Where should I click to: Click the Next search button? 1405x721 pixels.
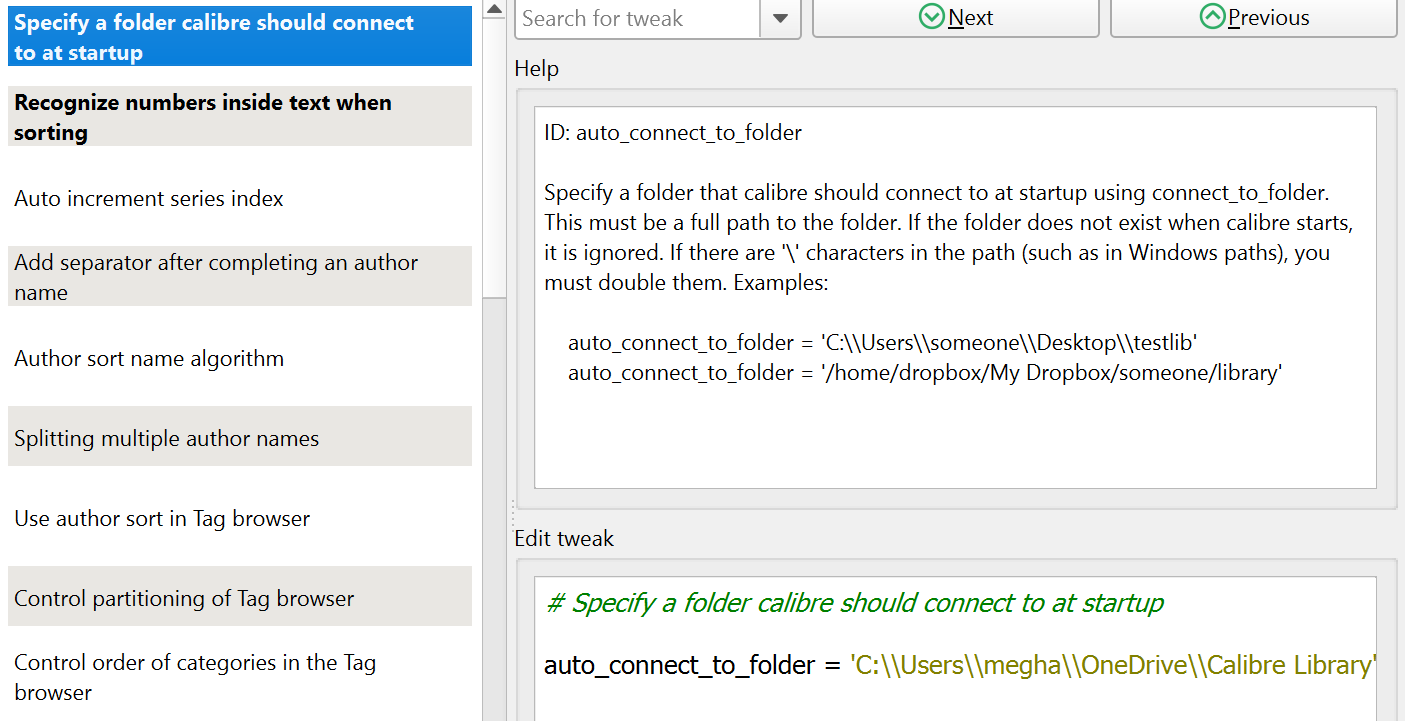[x=955, y=18]
